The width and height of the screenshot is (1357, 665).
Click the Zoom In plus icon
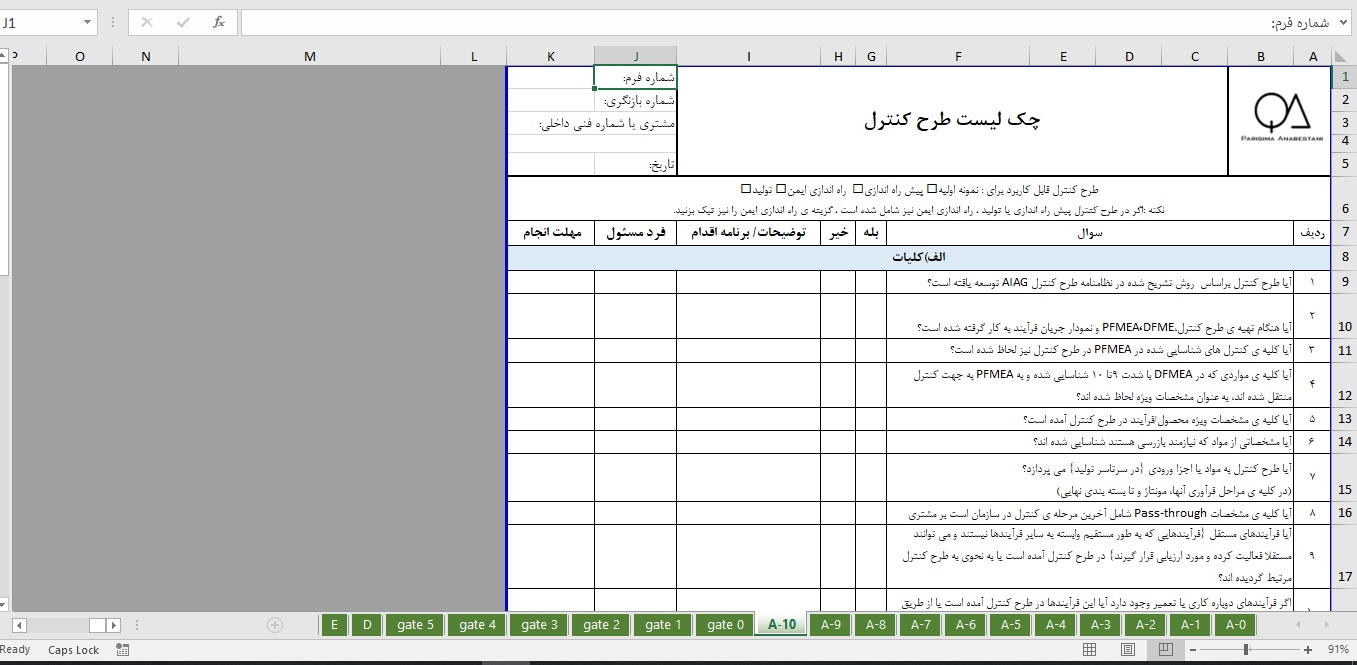(1309, 650)
